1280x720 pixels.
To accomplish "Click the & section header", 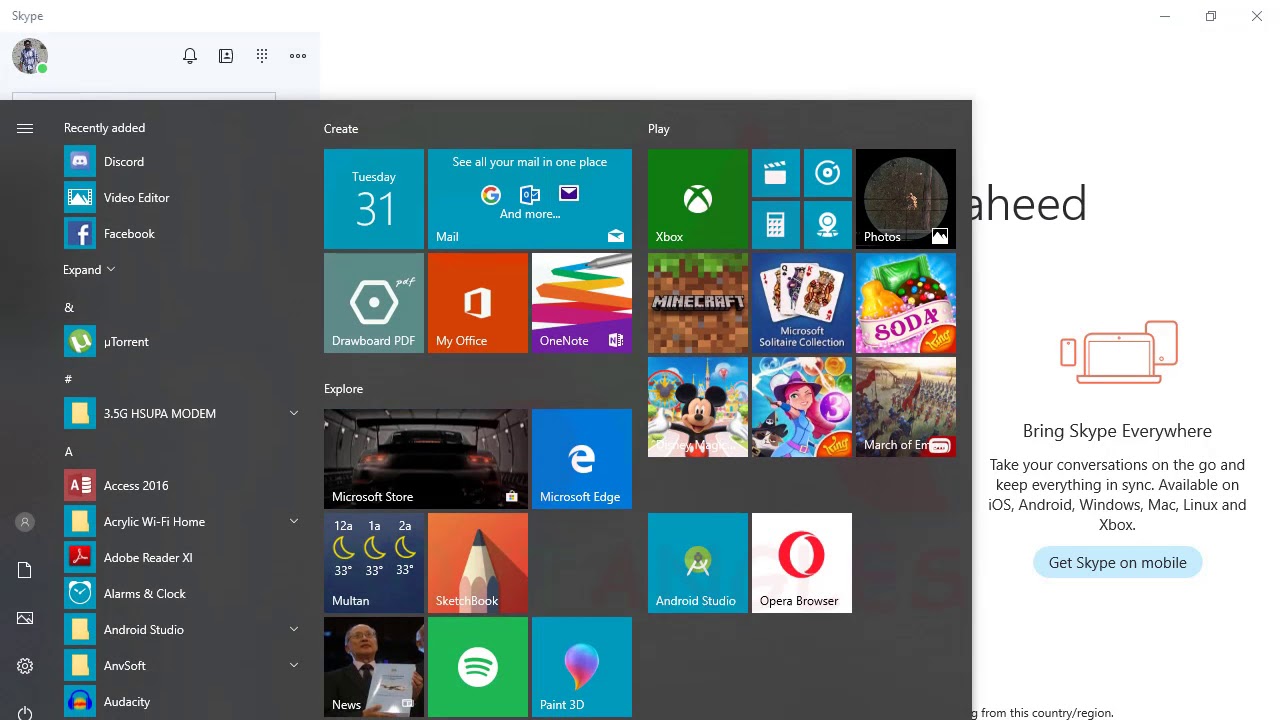I will pos(69,307).
